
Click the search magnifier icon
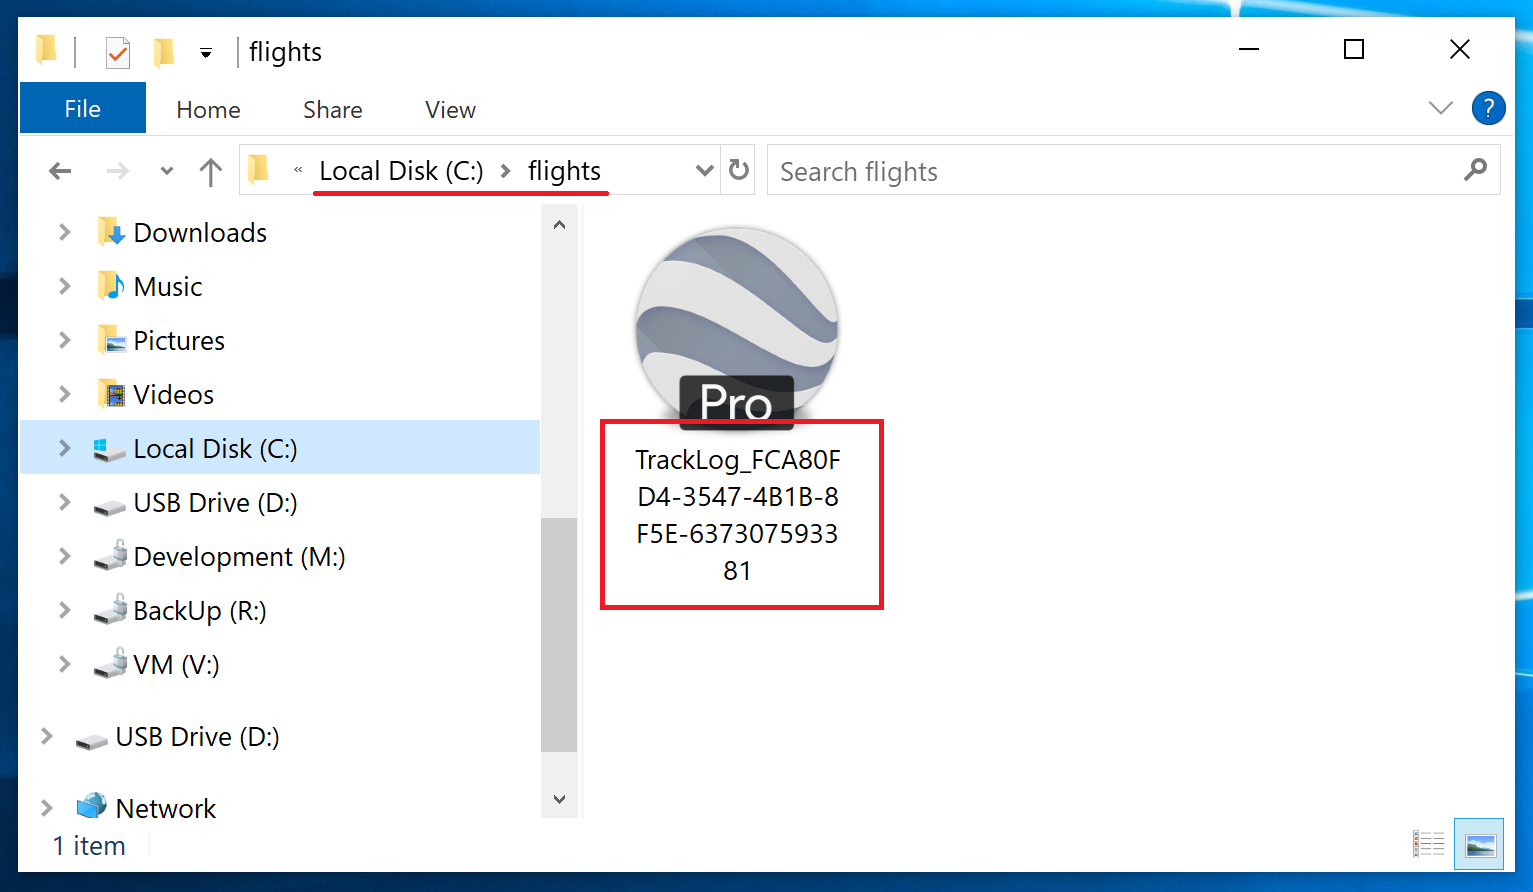coord(1475,170)
